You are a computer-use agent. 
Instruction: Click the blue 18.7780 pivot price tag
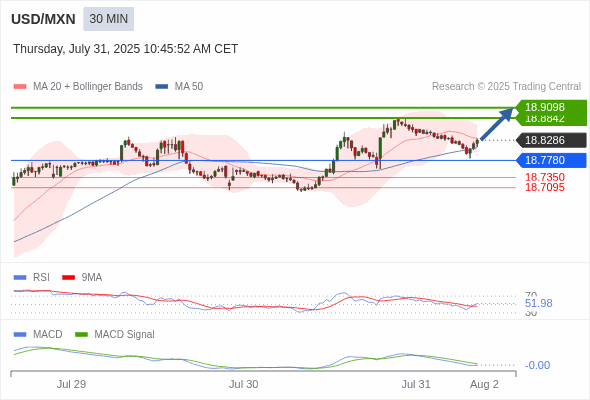pyautogui.click(x=551, y=160)
